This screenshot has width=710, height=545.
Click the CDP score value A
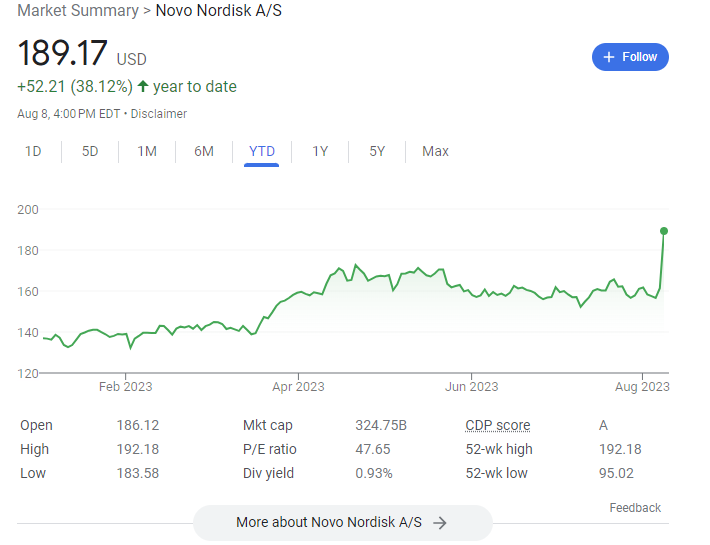603,425
